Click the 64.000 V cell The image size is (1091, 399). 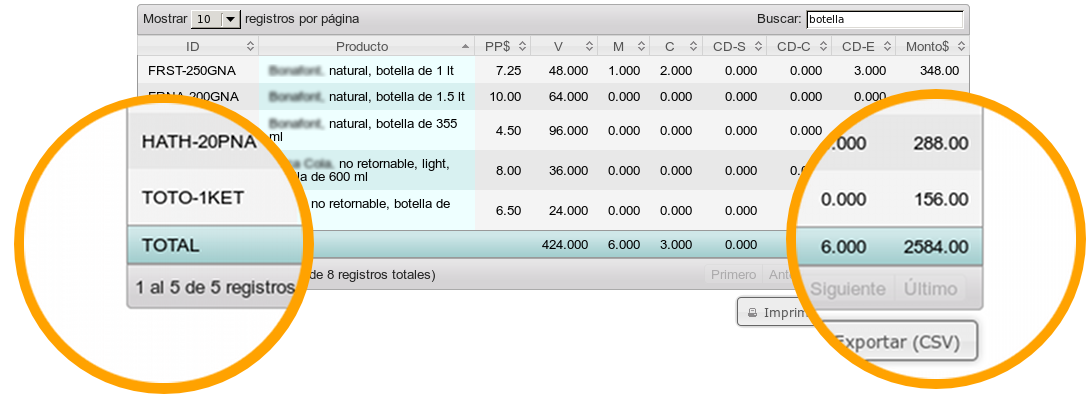click(568, 97)
